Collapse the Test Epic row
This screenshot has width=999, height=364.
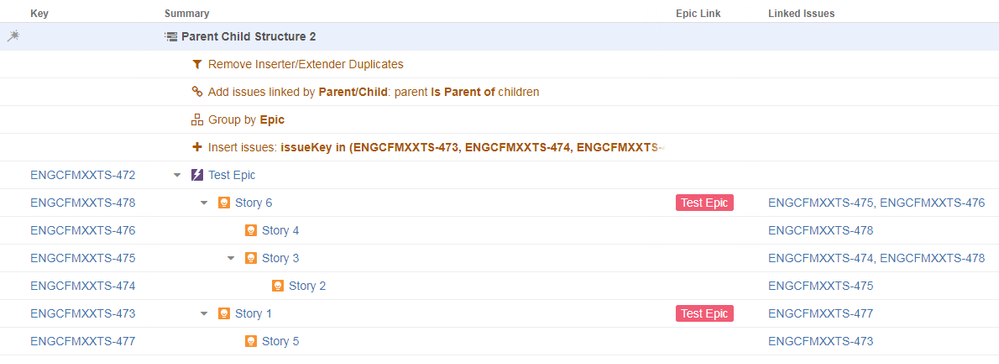click(177, 175)
